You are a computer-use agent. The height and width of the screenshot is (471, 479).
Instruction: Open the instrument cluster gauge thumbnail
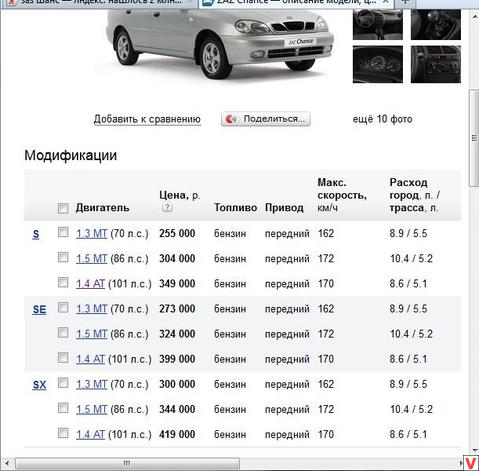[378, 64]
